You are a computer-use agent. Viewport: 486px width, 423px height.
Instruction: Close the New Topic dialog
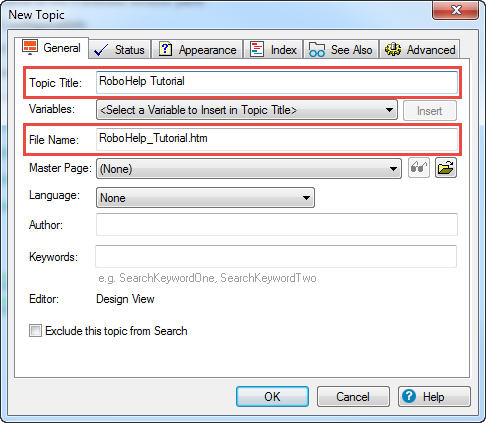click(455, 10)
